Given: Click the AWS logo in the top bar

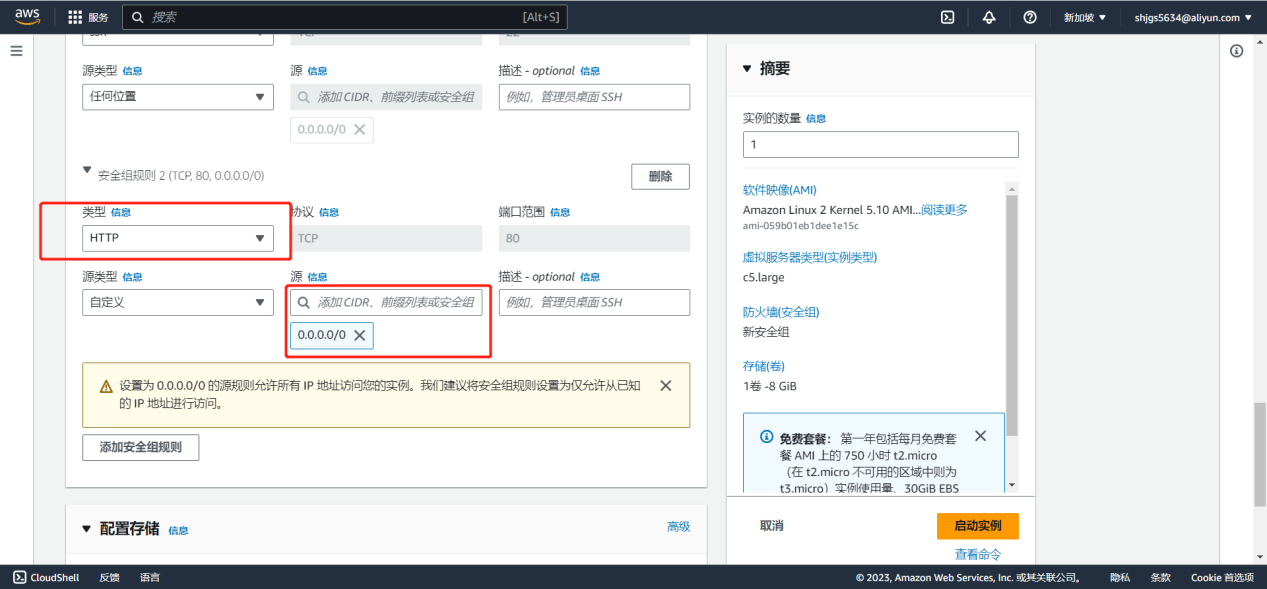Looking at the screenshot, I should [x=26, y=16].
